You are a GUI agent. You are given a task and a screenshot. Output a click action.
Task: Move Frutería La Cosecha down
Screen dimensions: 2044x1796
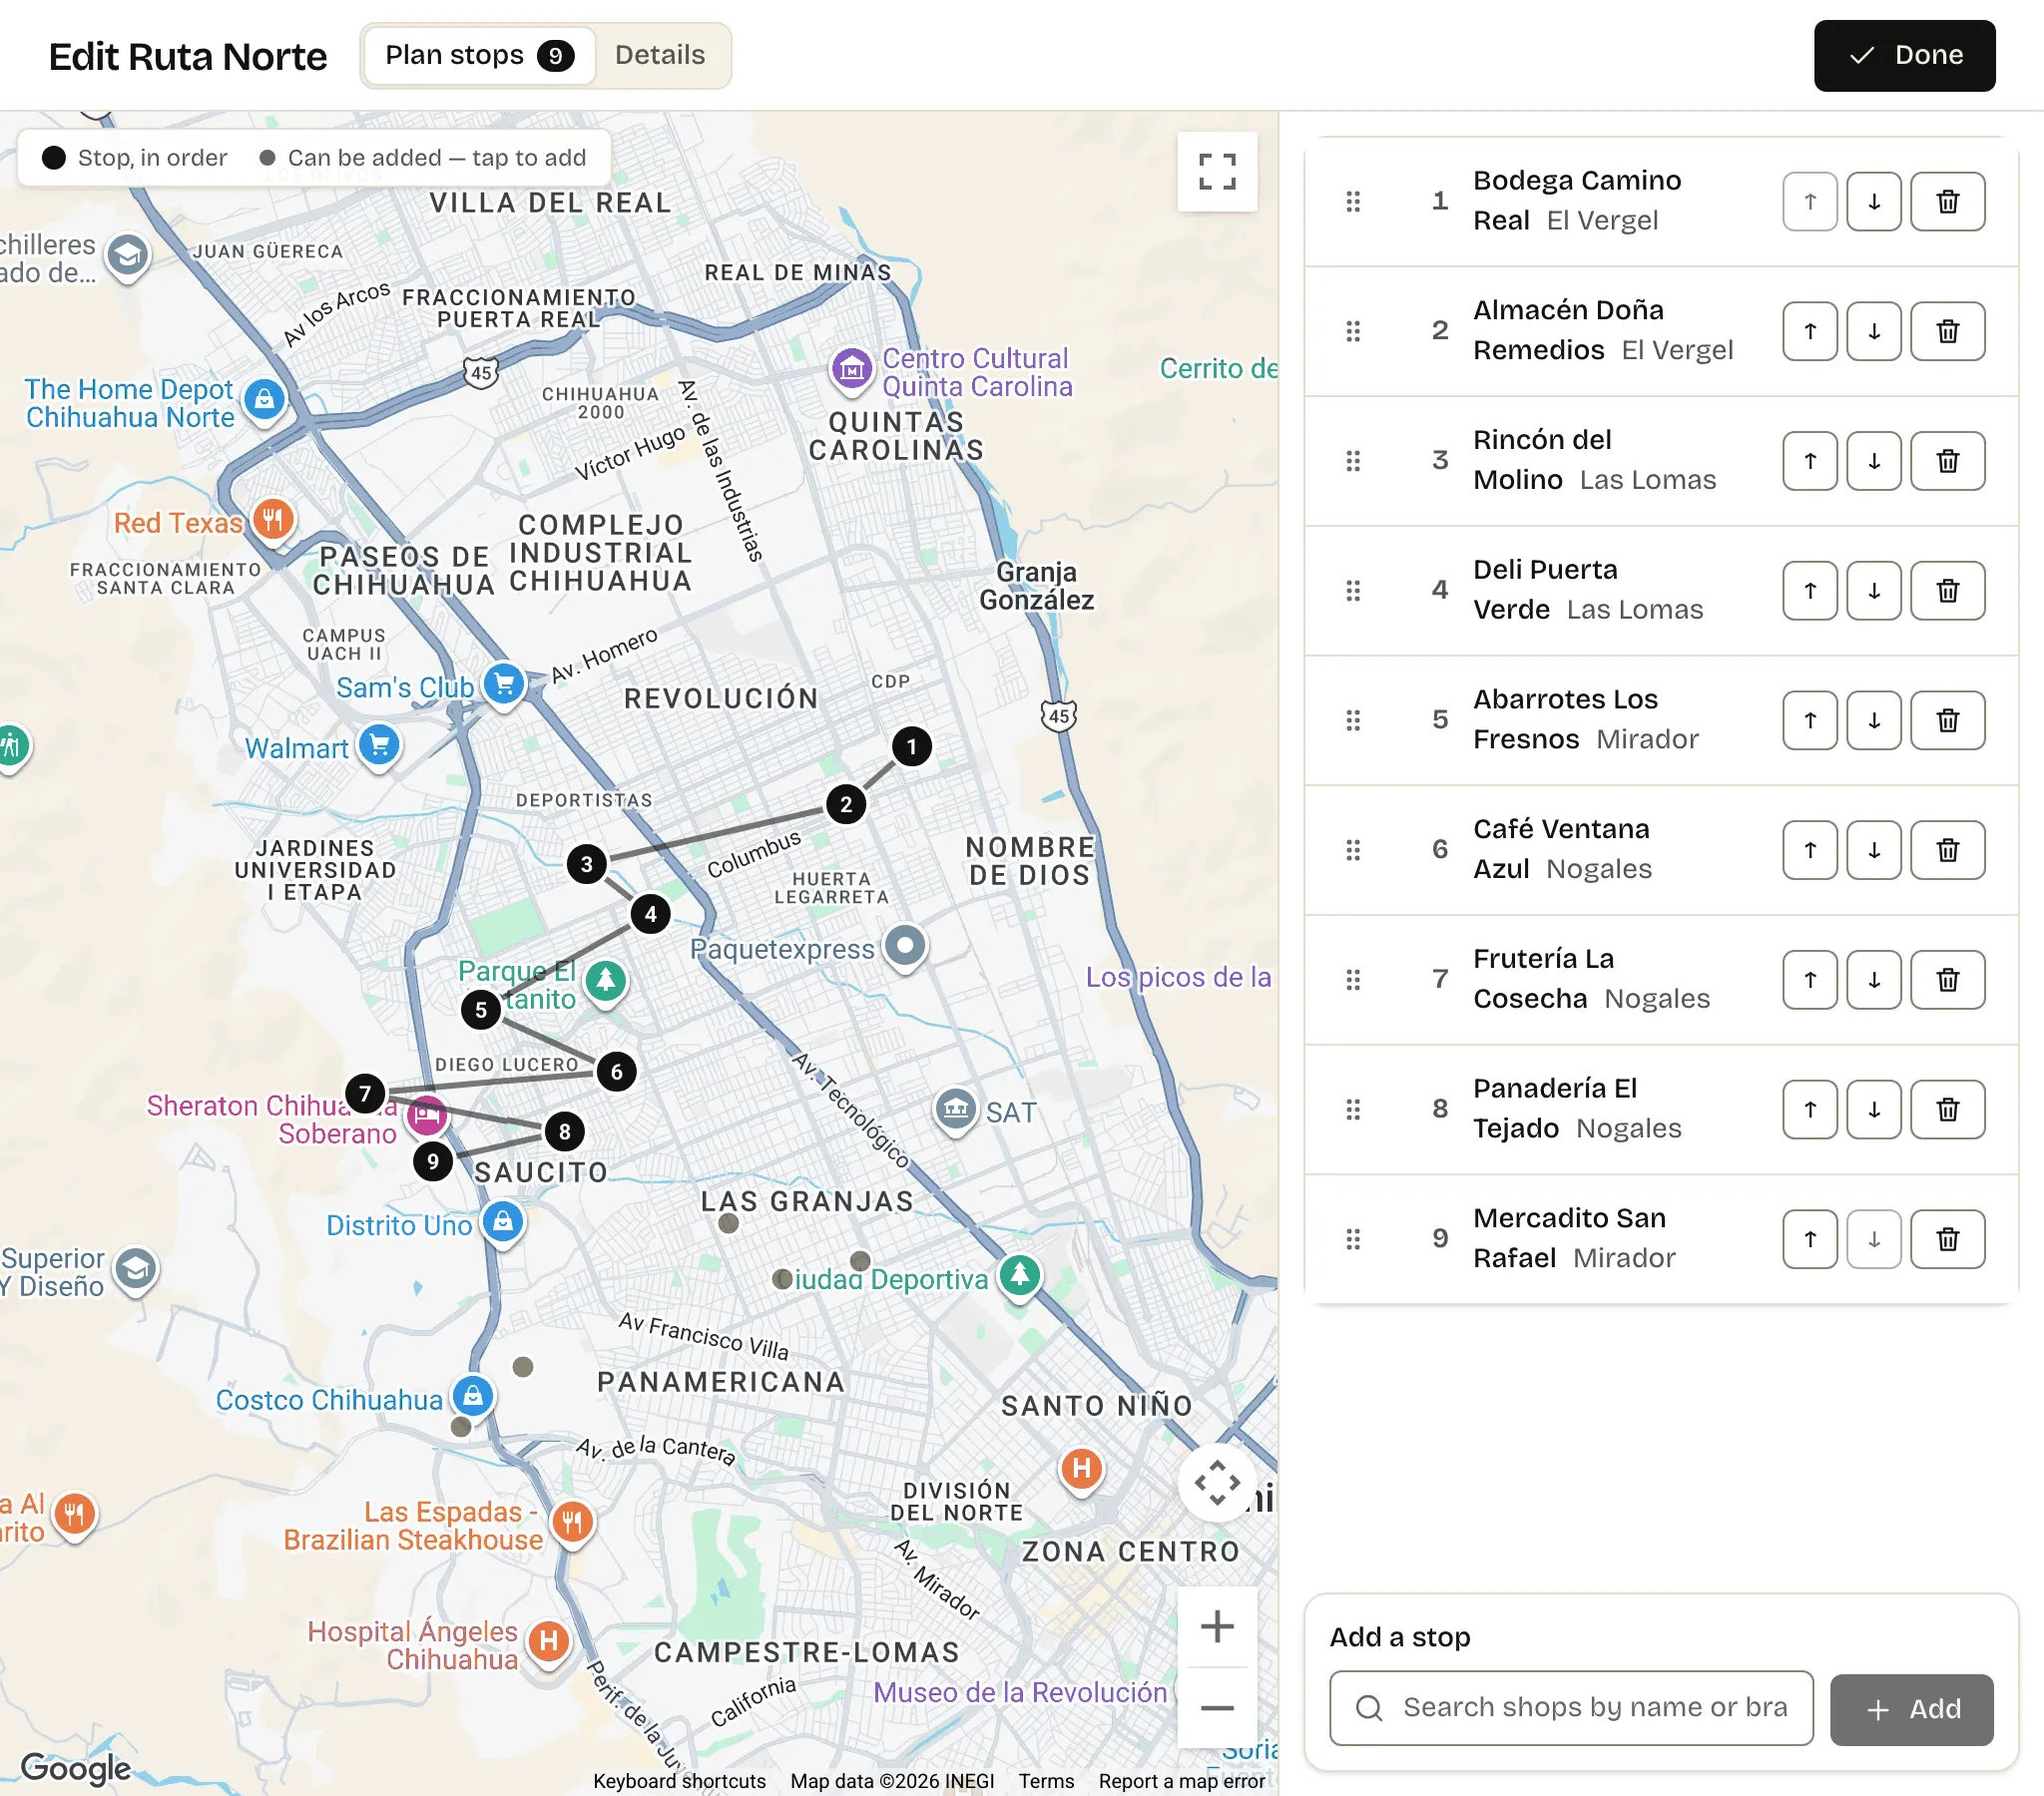pos(1873,980)
